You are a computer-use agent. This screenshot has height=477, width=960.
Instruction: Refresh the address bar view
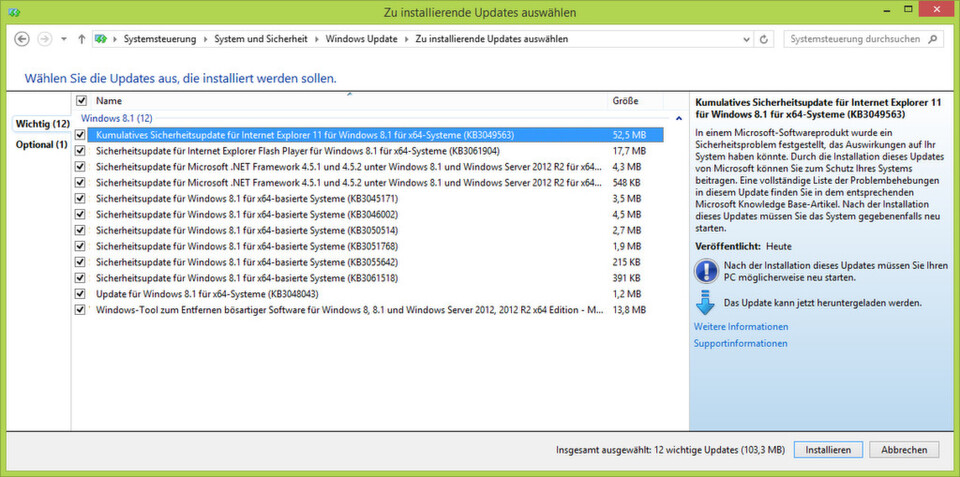[x=763, y=39]
